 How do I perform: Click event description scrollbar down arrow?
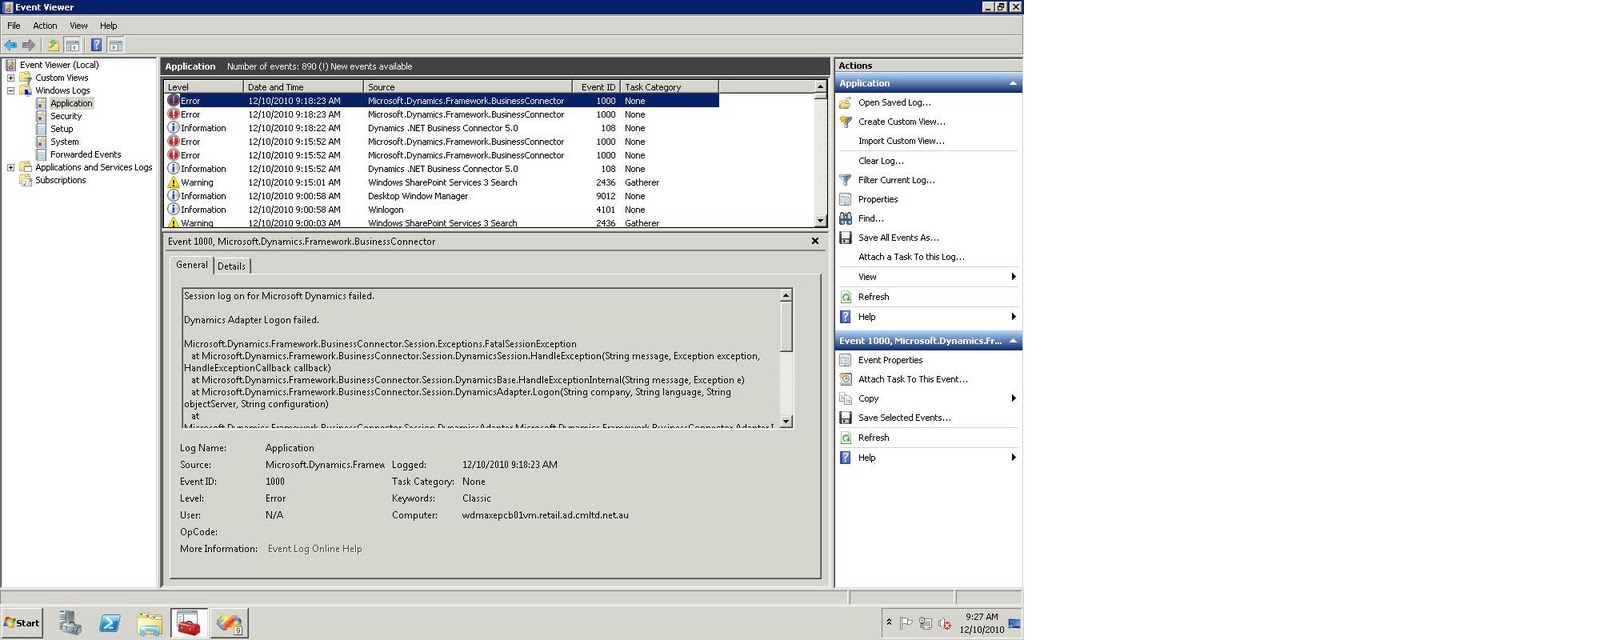(x=786, y=422)
